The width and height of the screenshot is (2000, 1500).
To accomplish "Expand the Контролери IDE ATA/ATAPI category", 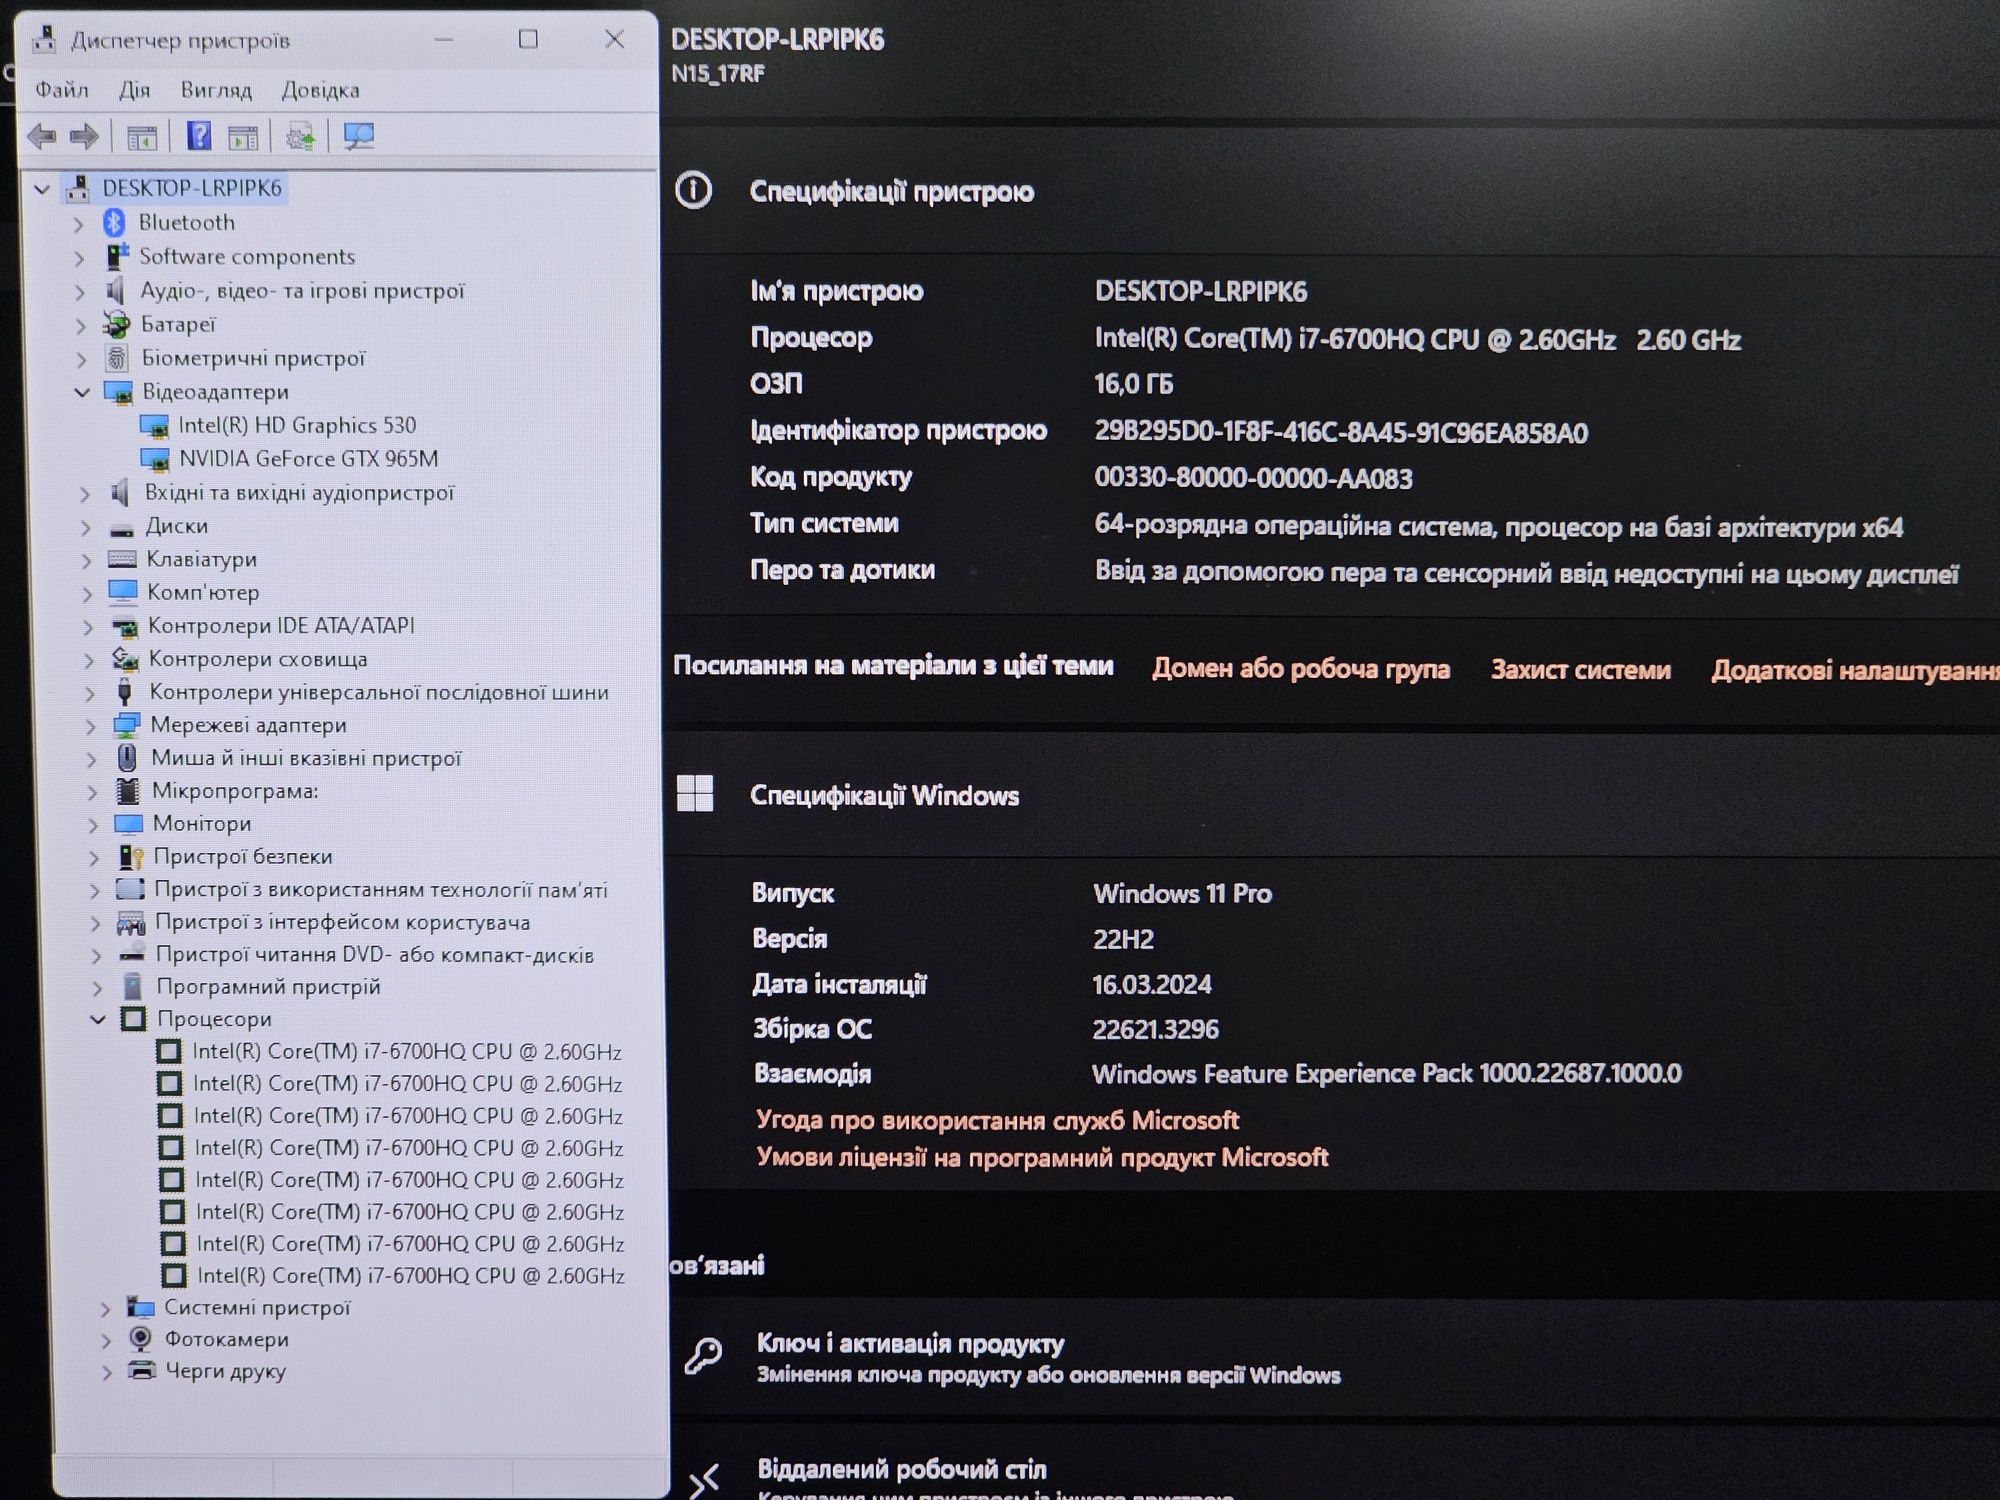I will pyautogui.click(x=88, y=627).
